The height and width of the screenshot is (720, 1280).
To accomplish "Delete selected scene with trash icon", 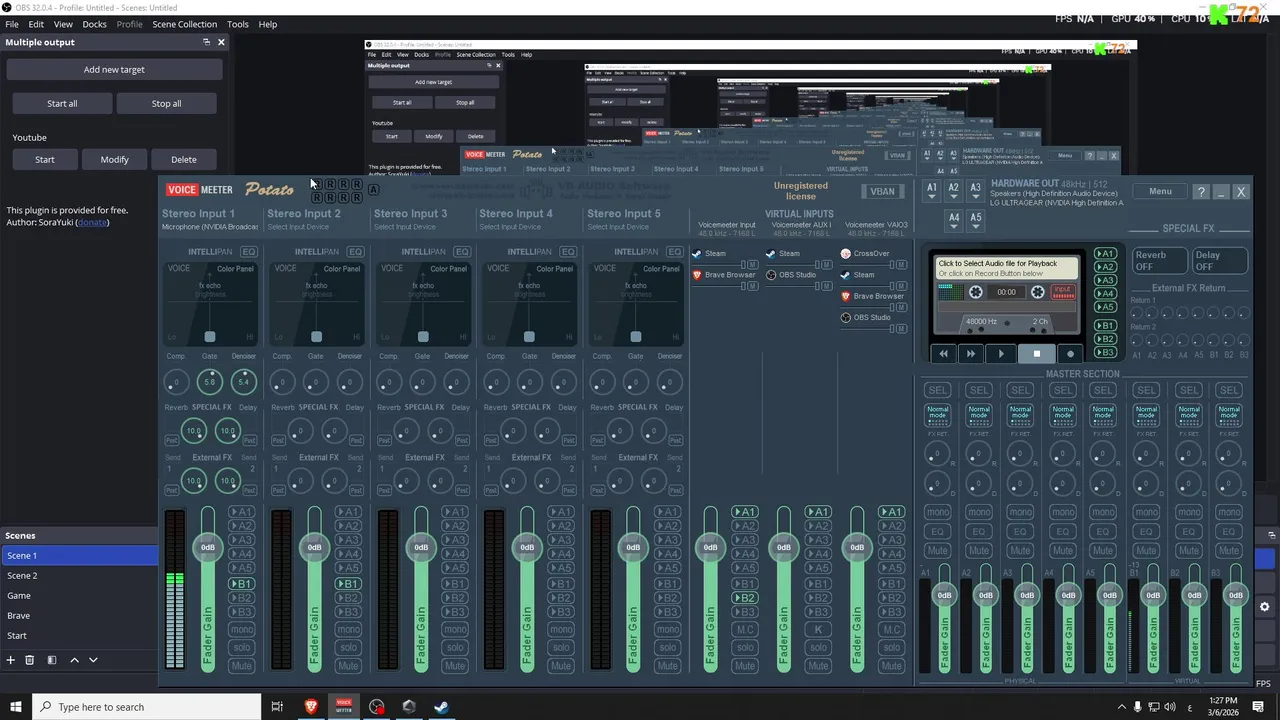I will click(30, 660).
